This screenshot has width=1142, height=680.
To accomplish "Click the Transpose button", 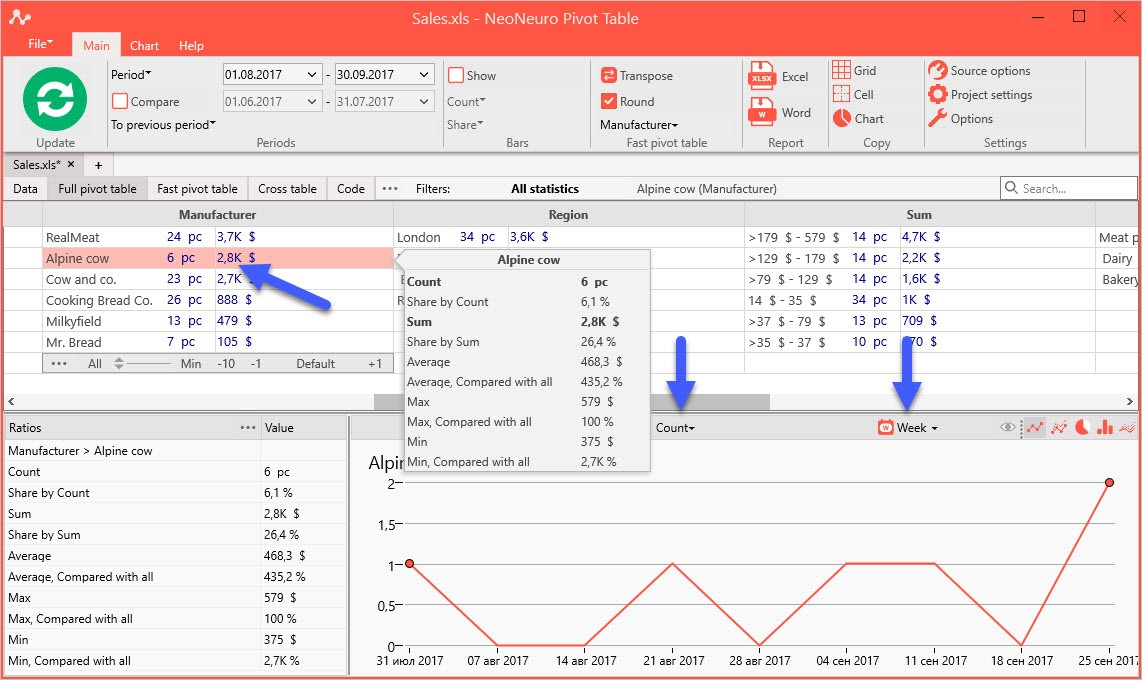I will pyautogui.click(x=637, y=76).
